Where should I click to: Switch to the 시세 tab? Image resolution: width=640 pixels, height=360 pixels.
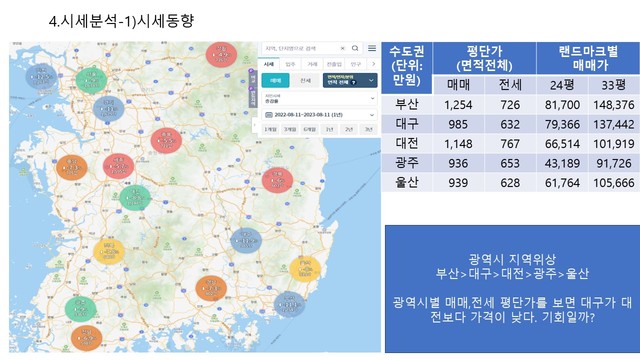pyautogui.click(x=269, y=64)
